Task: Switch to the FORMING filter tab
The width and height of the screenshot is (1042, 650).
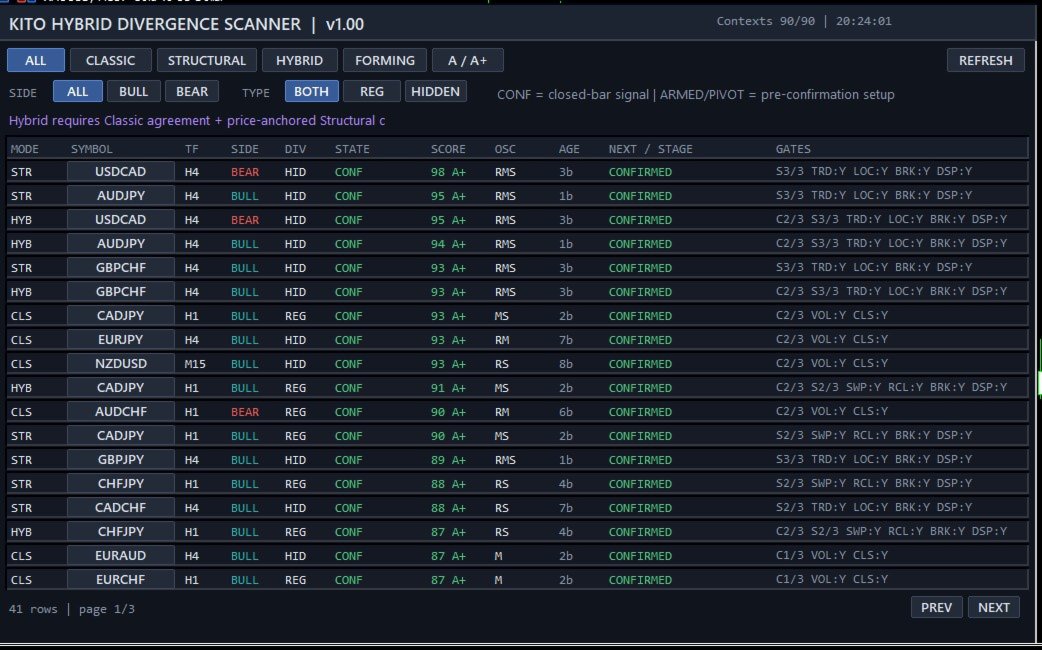Action: pos(385,60)
